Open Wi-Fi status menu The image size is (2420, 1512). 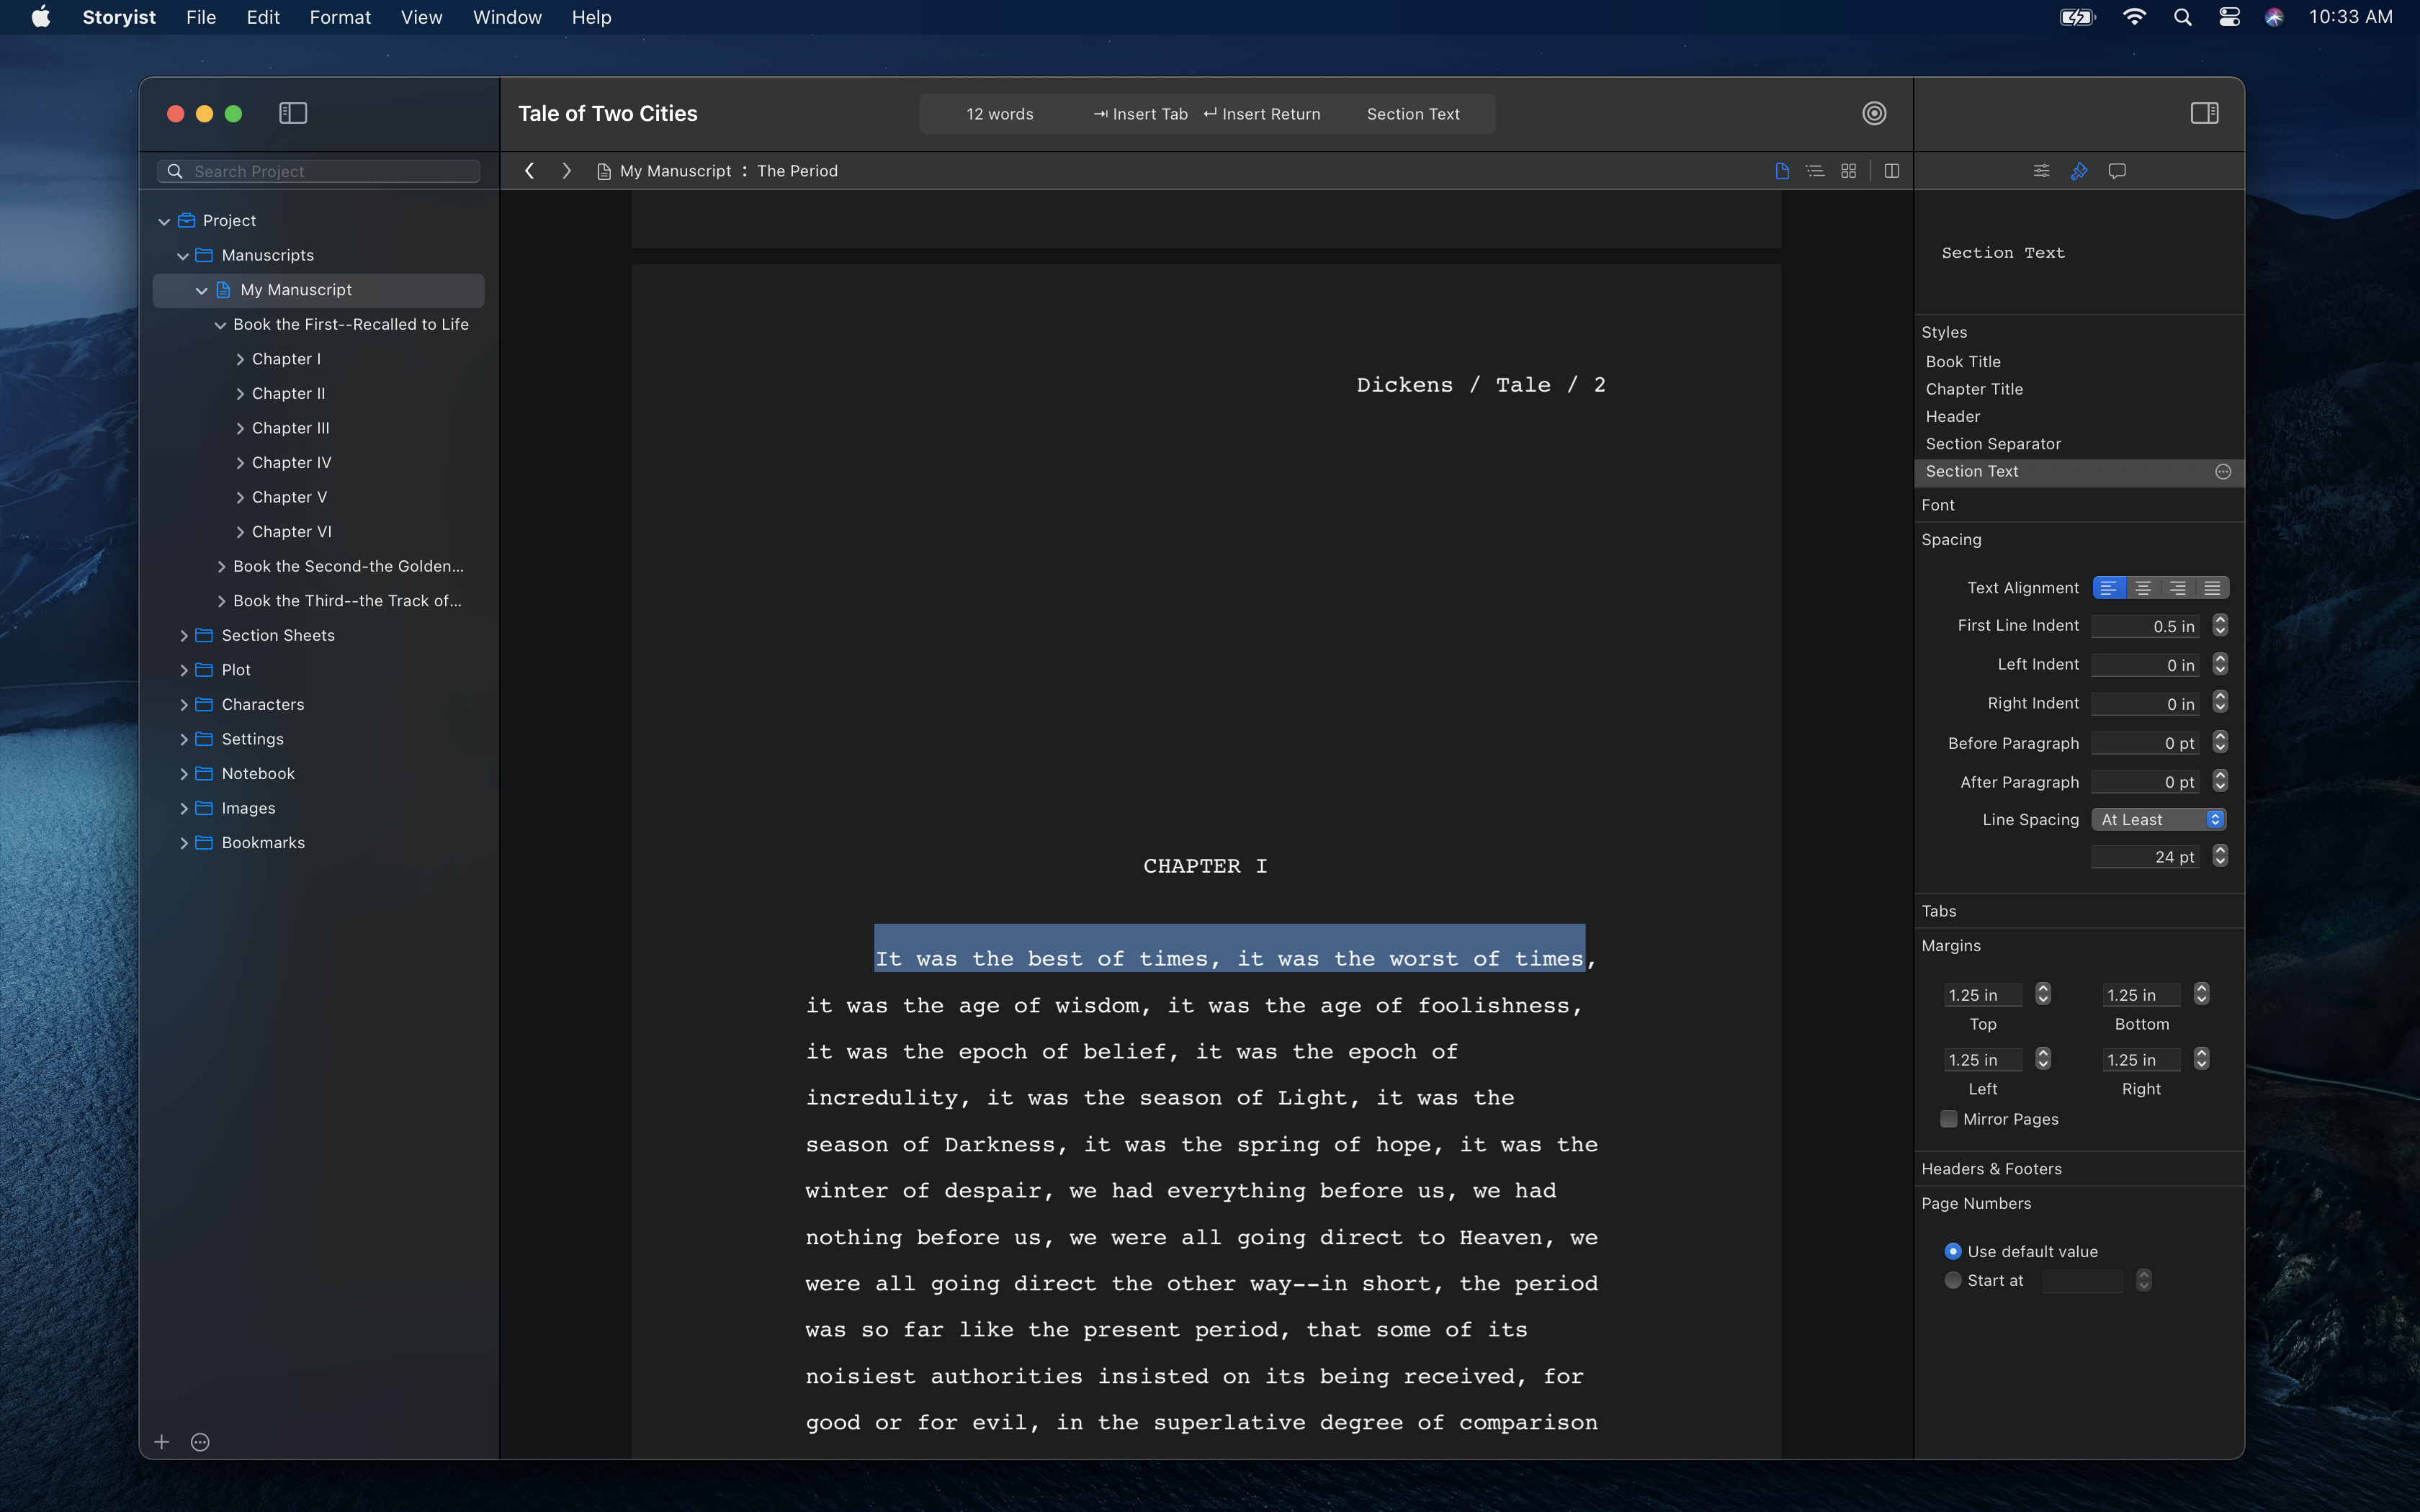tap(2134, 17)
